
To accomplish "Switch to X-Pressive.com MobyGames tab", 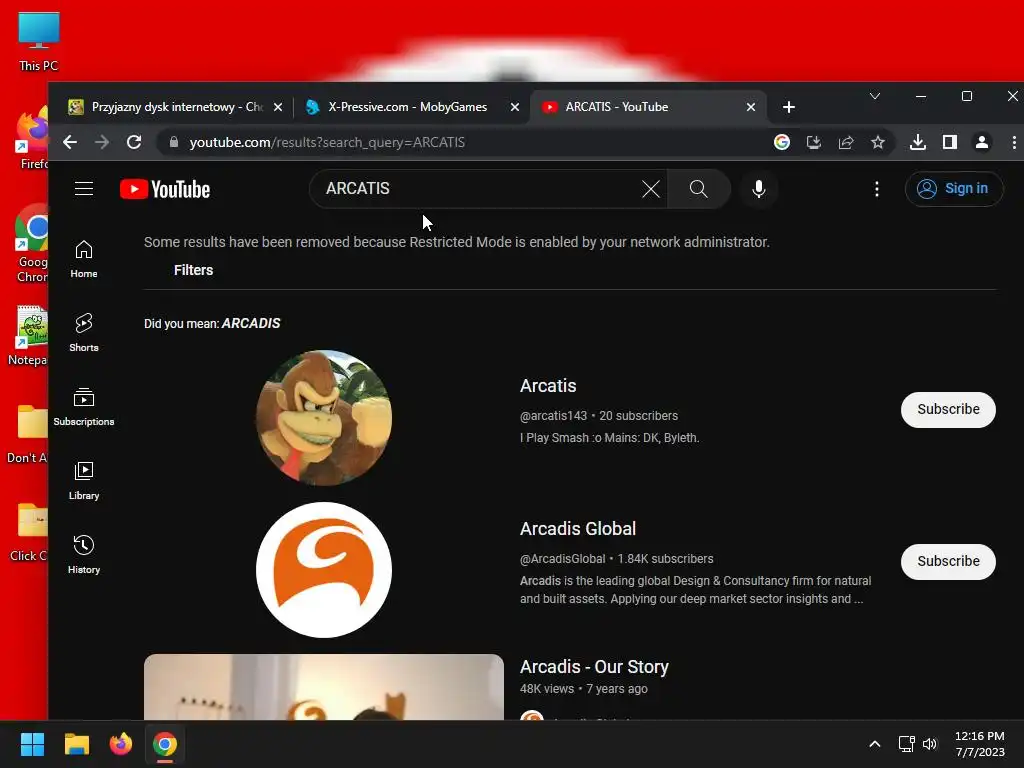I will pos(408,107).
